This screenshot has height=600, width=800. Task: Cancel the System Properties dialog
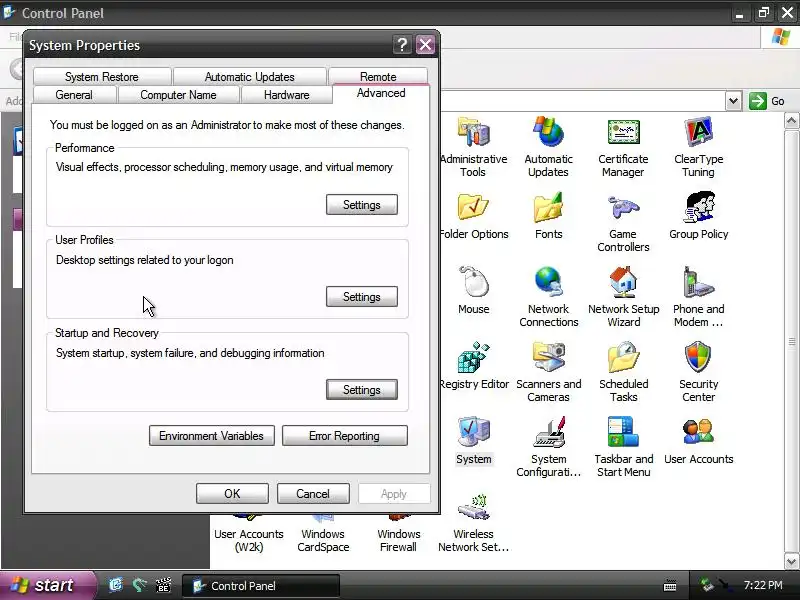(313, 494)
